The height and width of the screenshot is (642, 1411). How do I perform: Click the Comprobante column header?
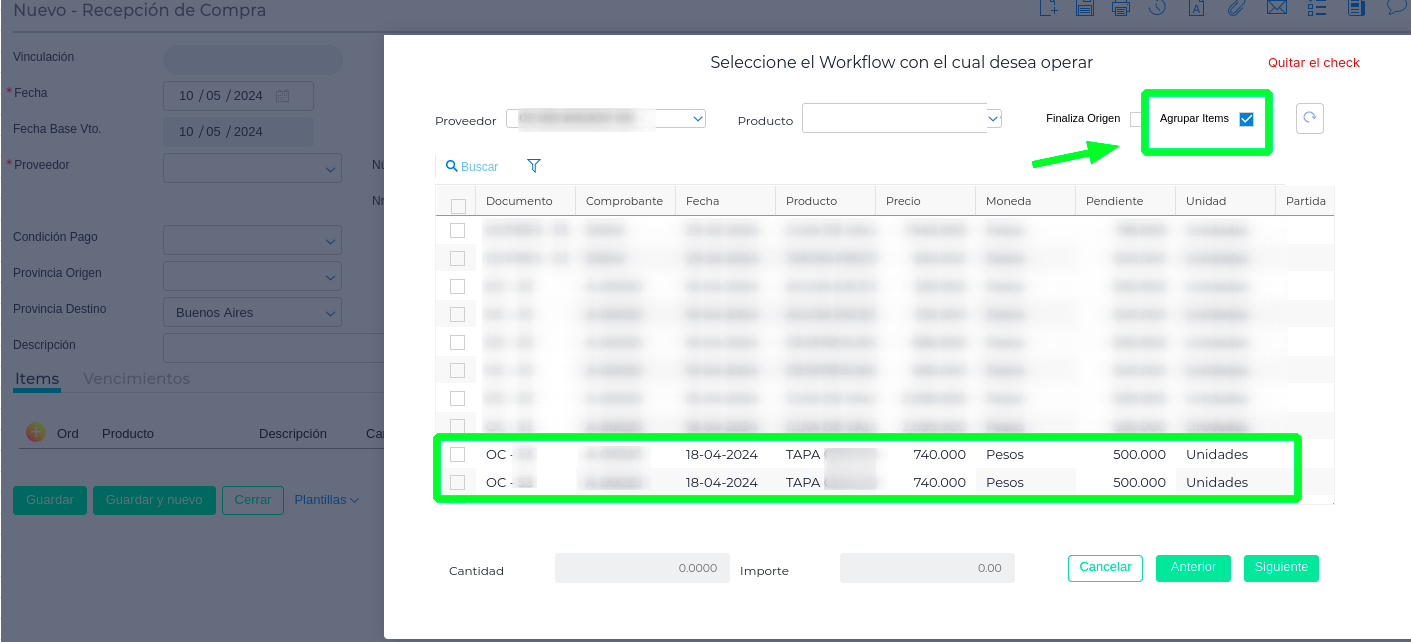[625, 201]
